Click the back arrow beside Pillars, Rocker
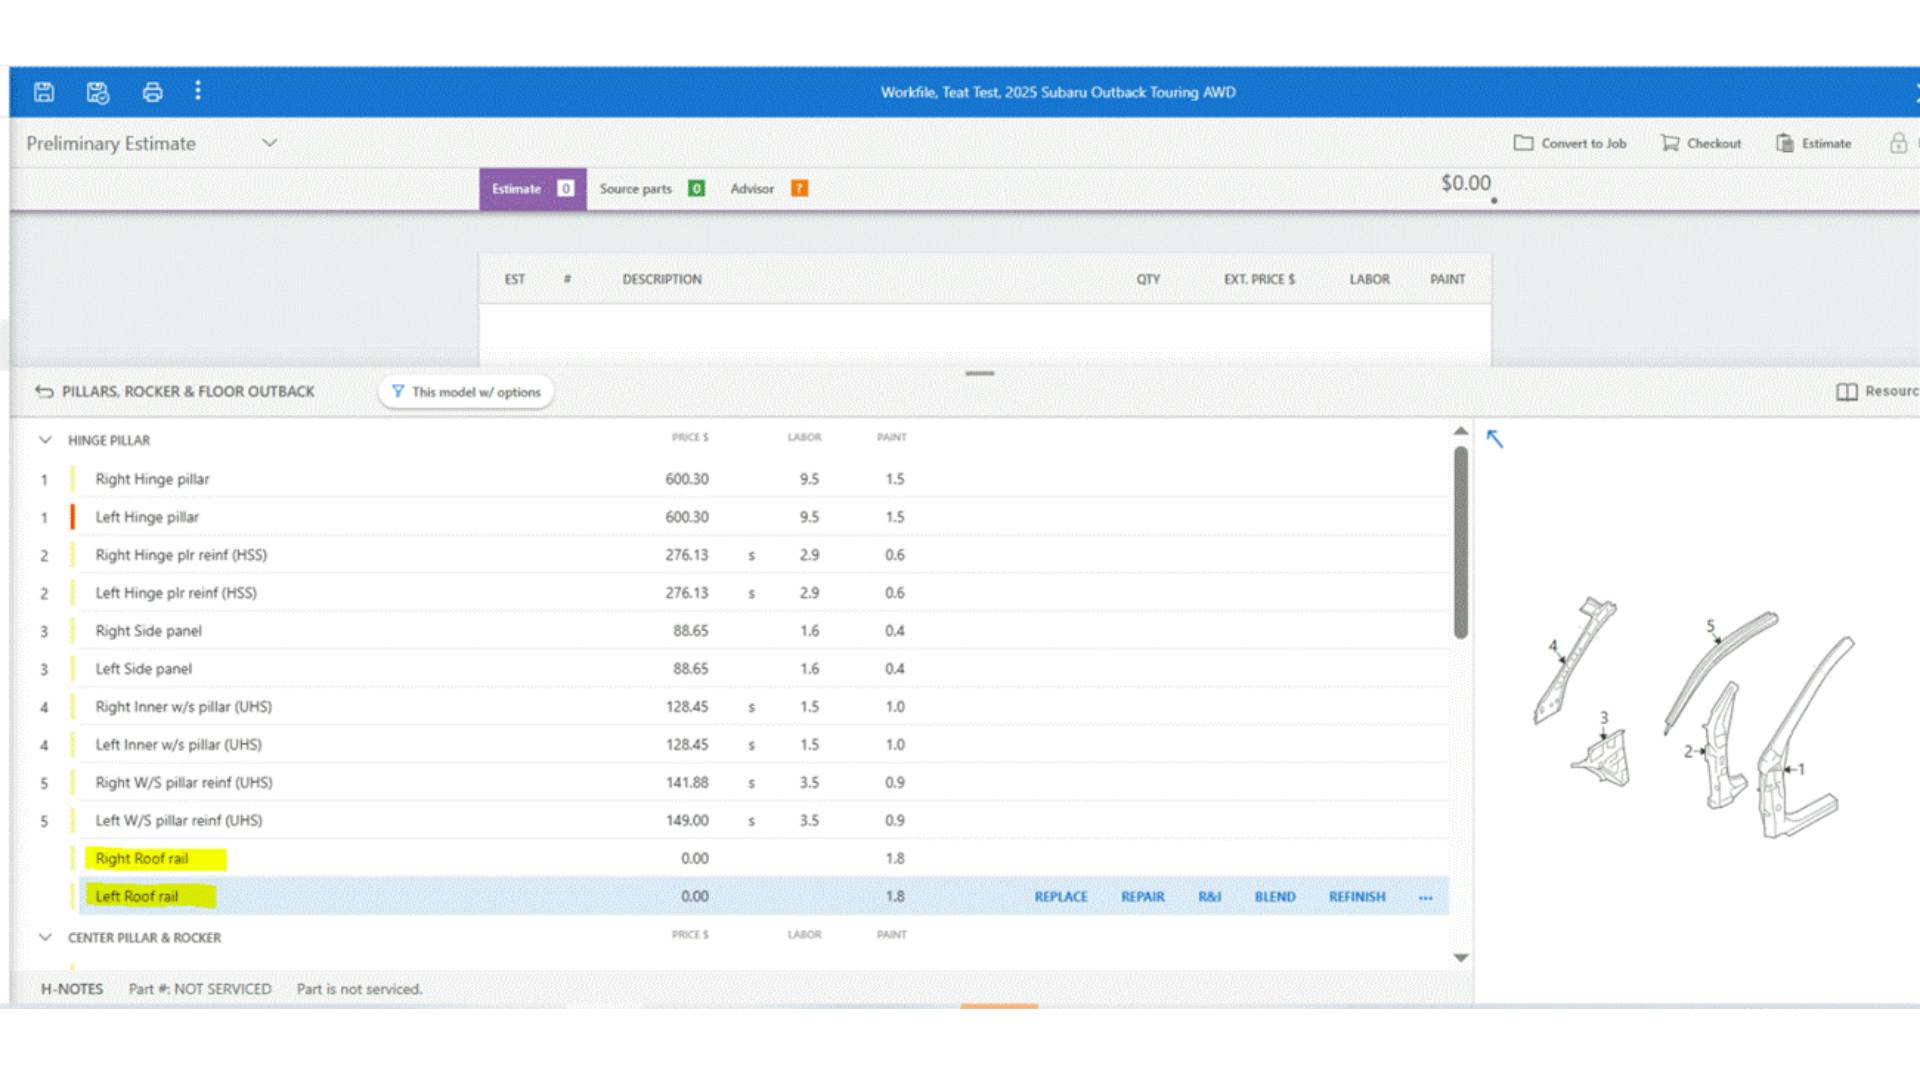Viewport: 1920px width, 1080px height. point(44,391)
